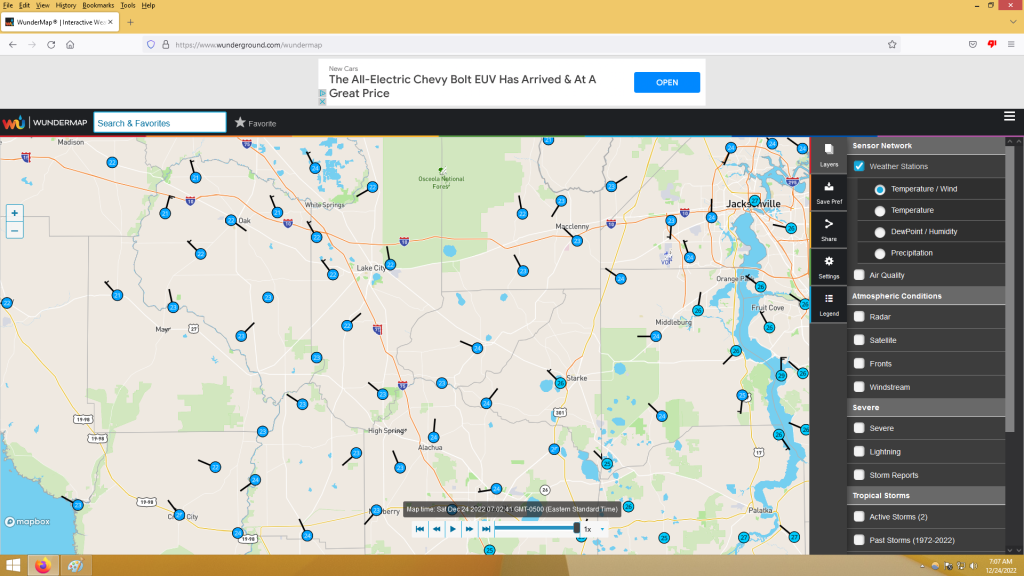Open a new browser tab
This screenshot has width=1024, height=576.
pos(130,22)
